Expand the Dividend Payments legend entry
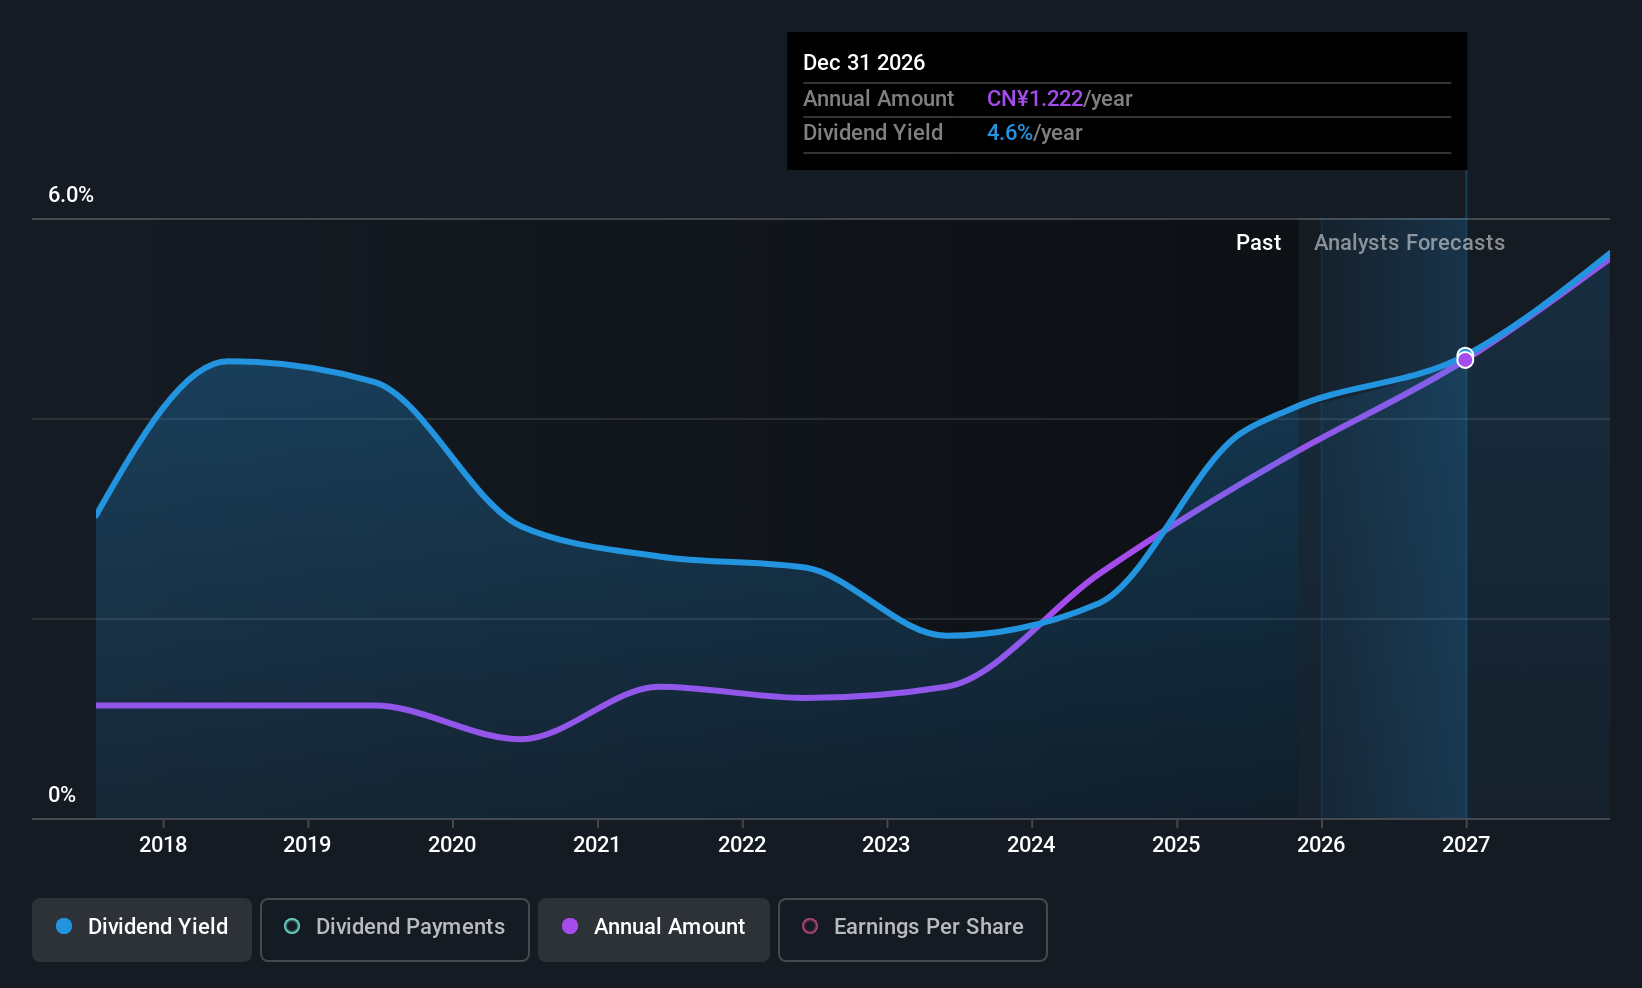 [x=394, y=927]
